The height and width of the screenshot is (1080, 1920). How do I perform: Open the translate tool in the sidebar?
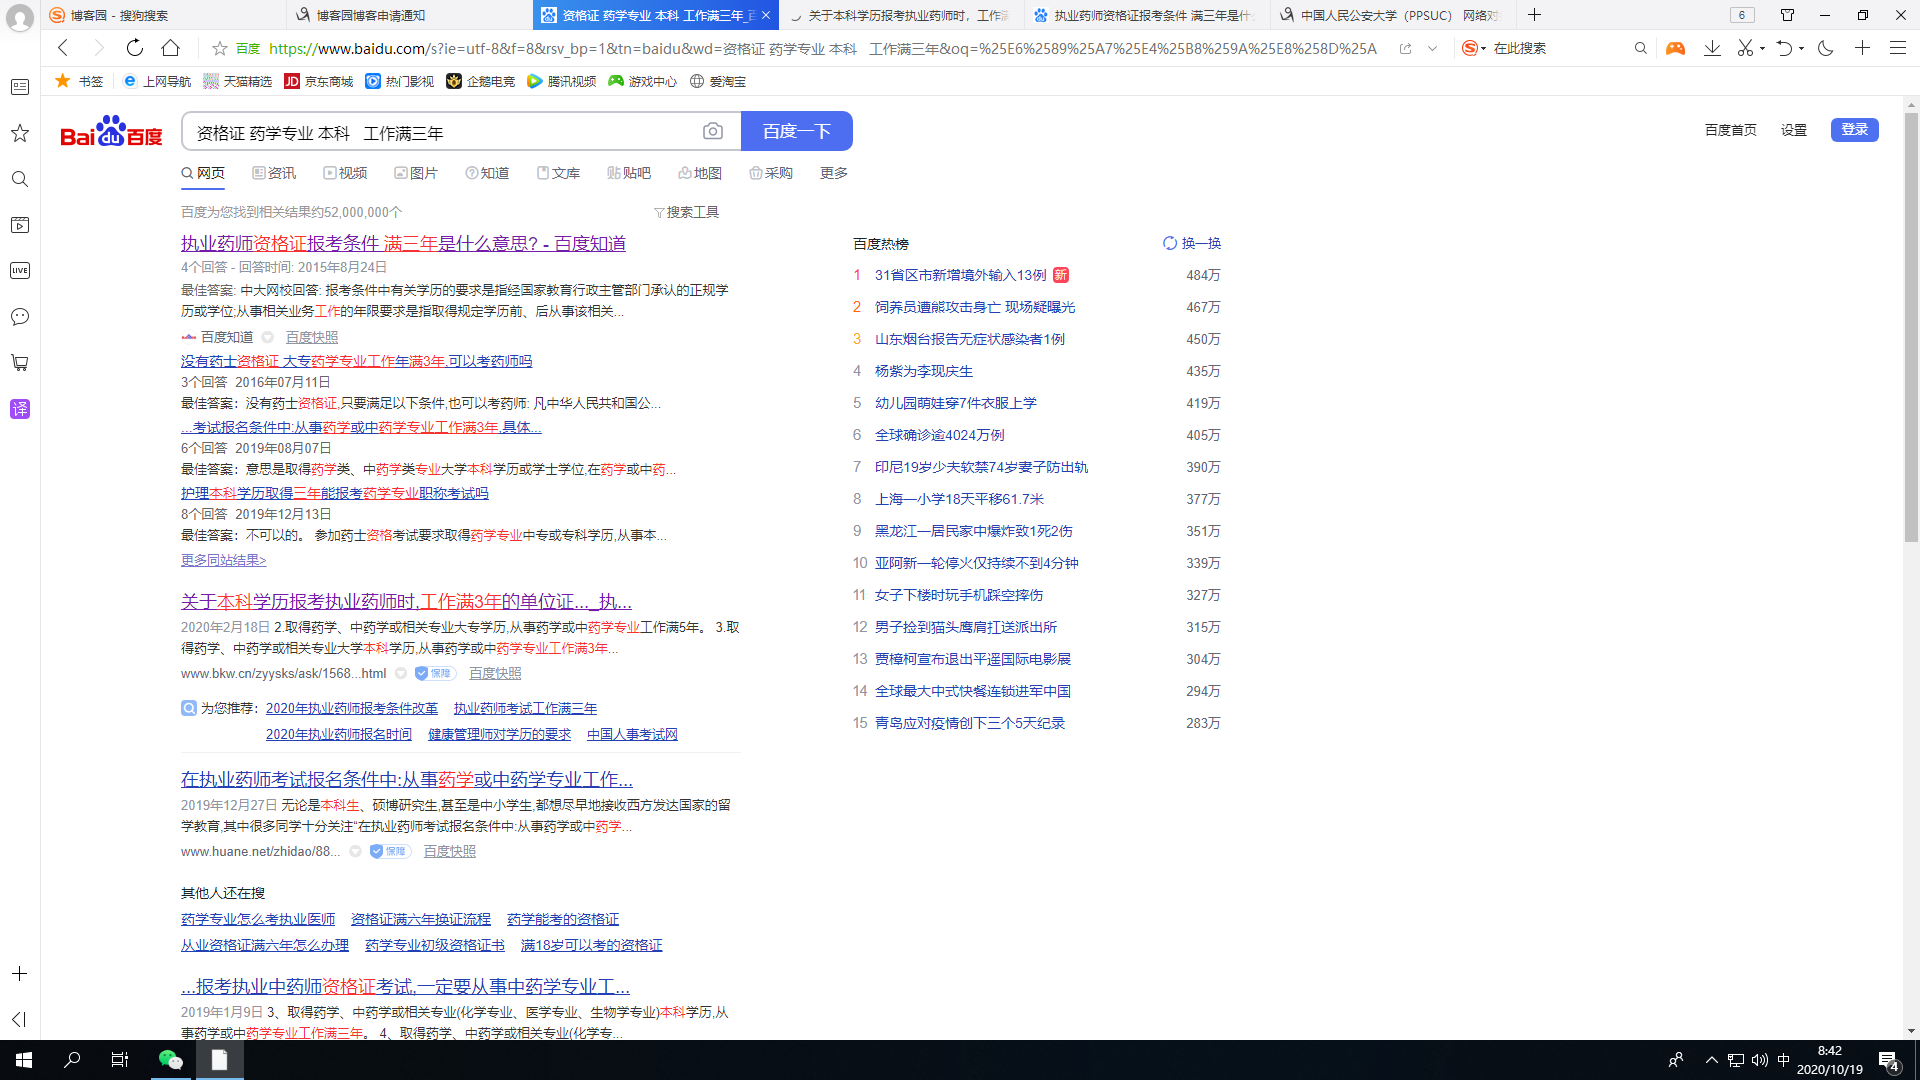(x=20, y=409)
